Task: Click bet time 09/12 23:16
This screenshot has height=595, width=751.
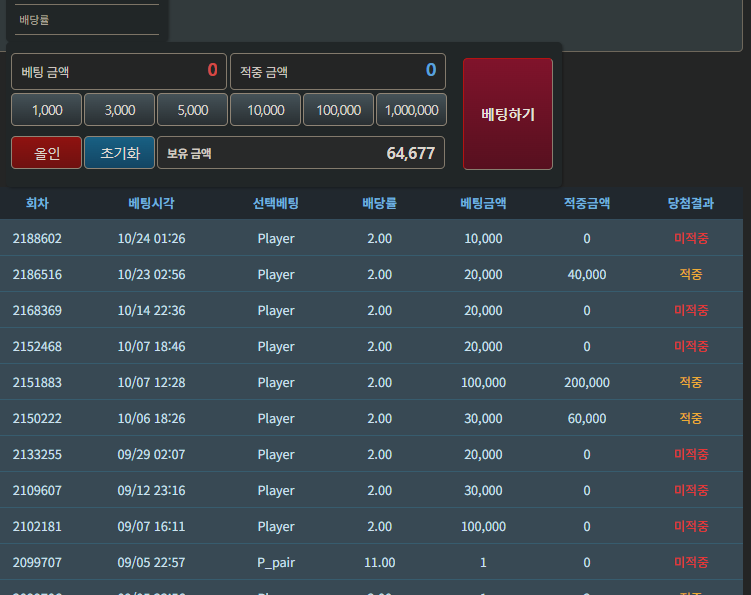Action: pyautogui.click(x=151, y=490)
